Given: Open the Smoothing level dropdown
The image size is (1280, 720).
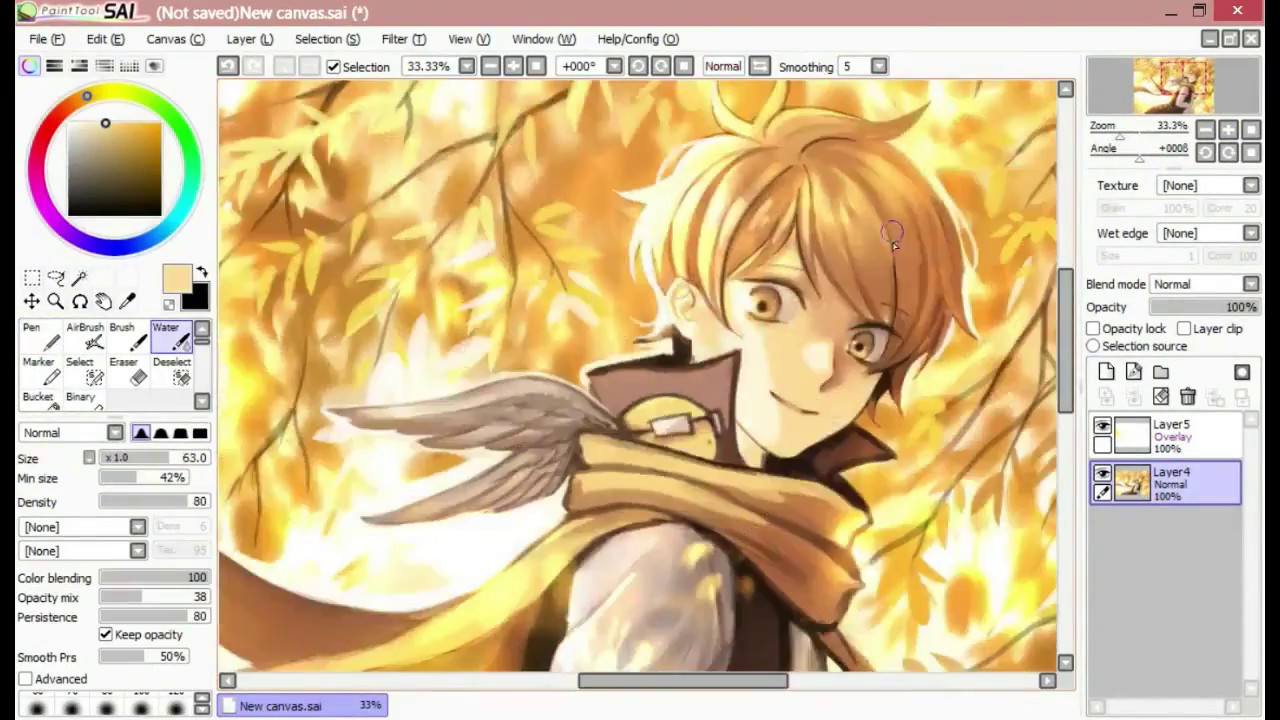Looking at the screenshot, I should pyautogui.click(x=878, y=66).
